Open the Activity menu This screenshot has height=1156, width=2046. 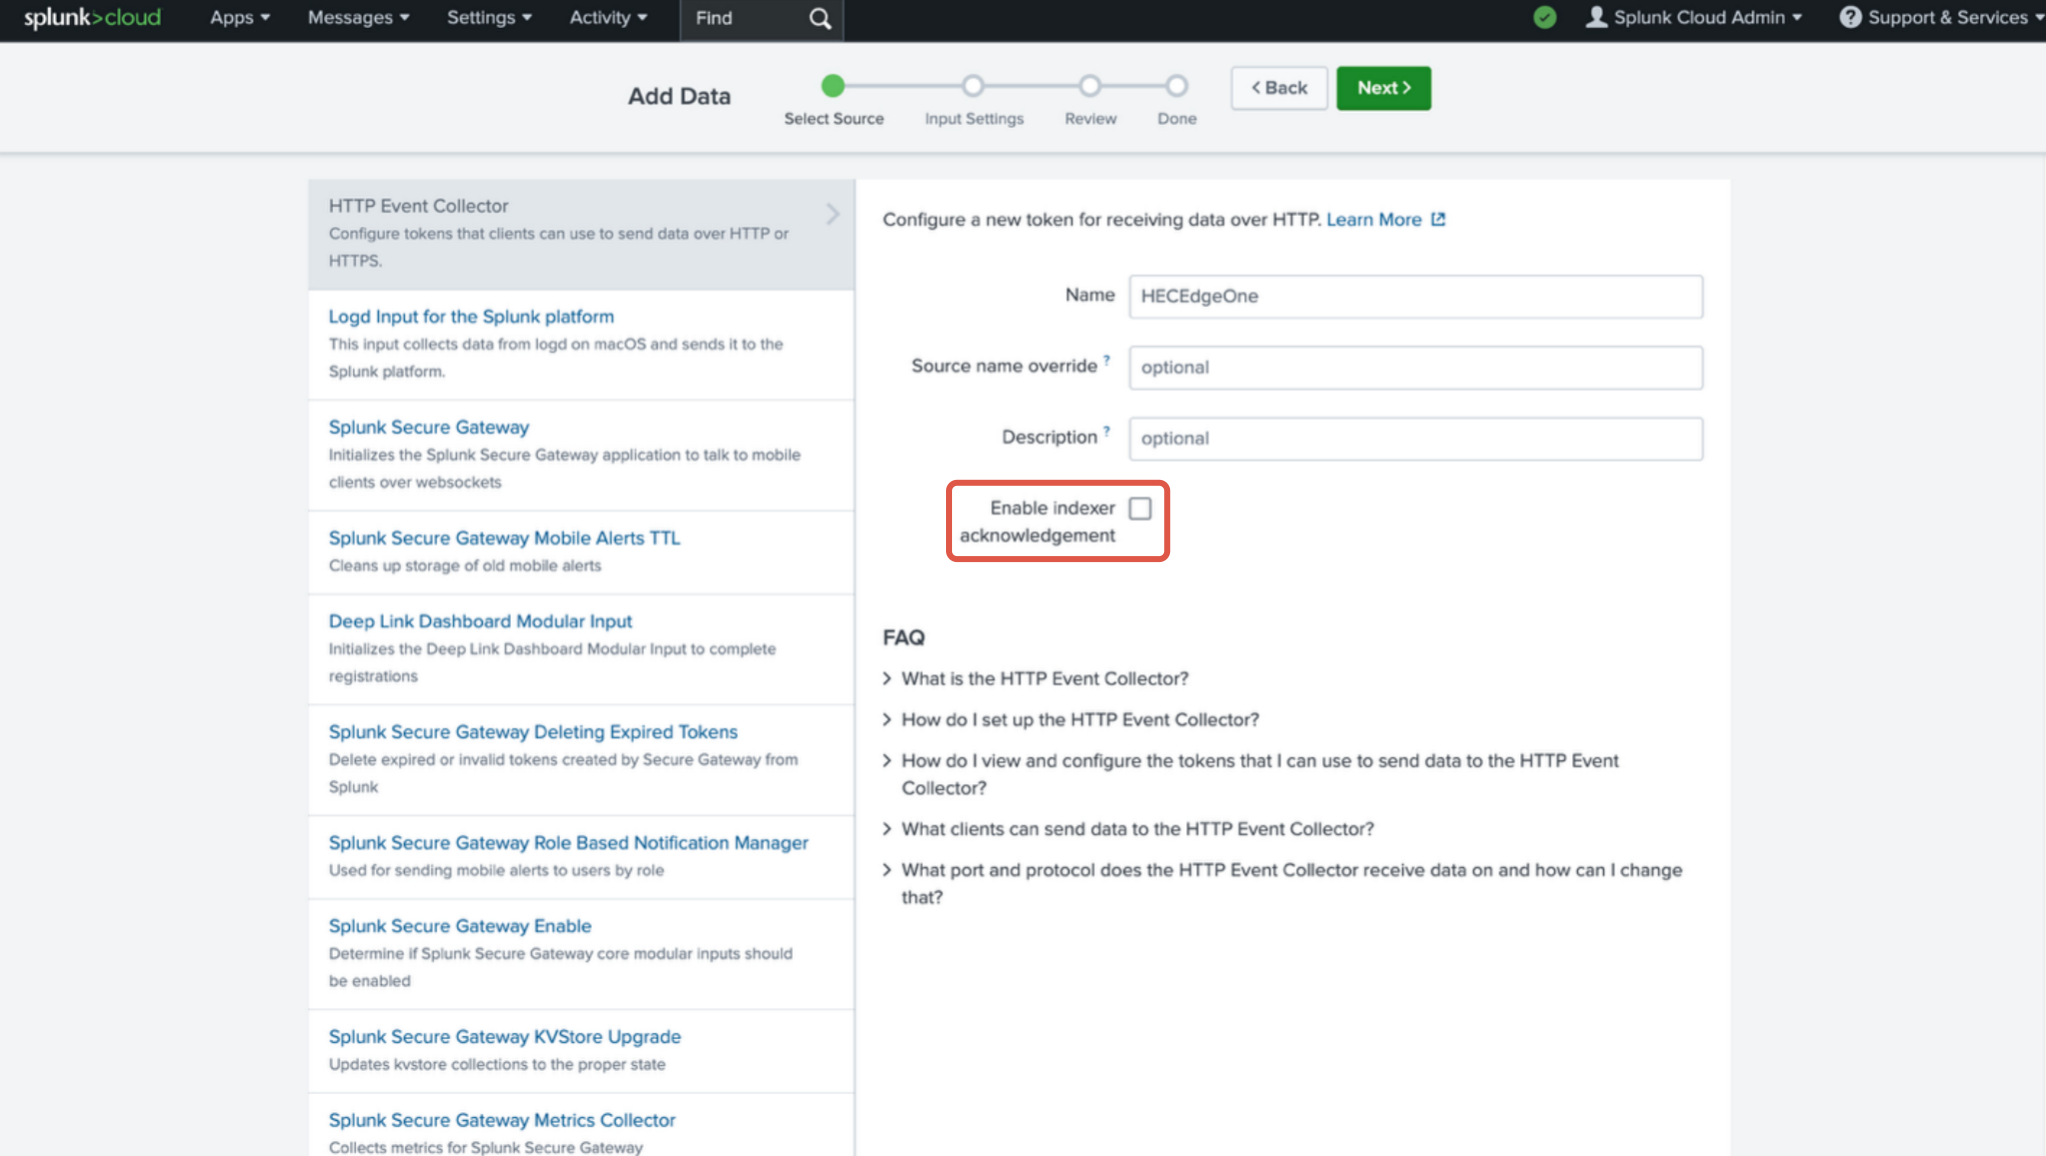[x=608, y=18]
